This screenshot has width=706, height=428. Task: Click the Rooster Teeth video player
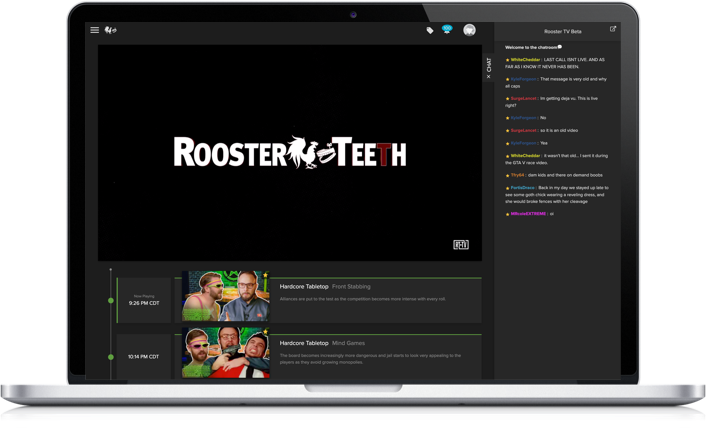click(290, 153)
